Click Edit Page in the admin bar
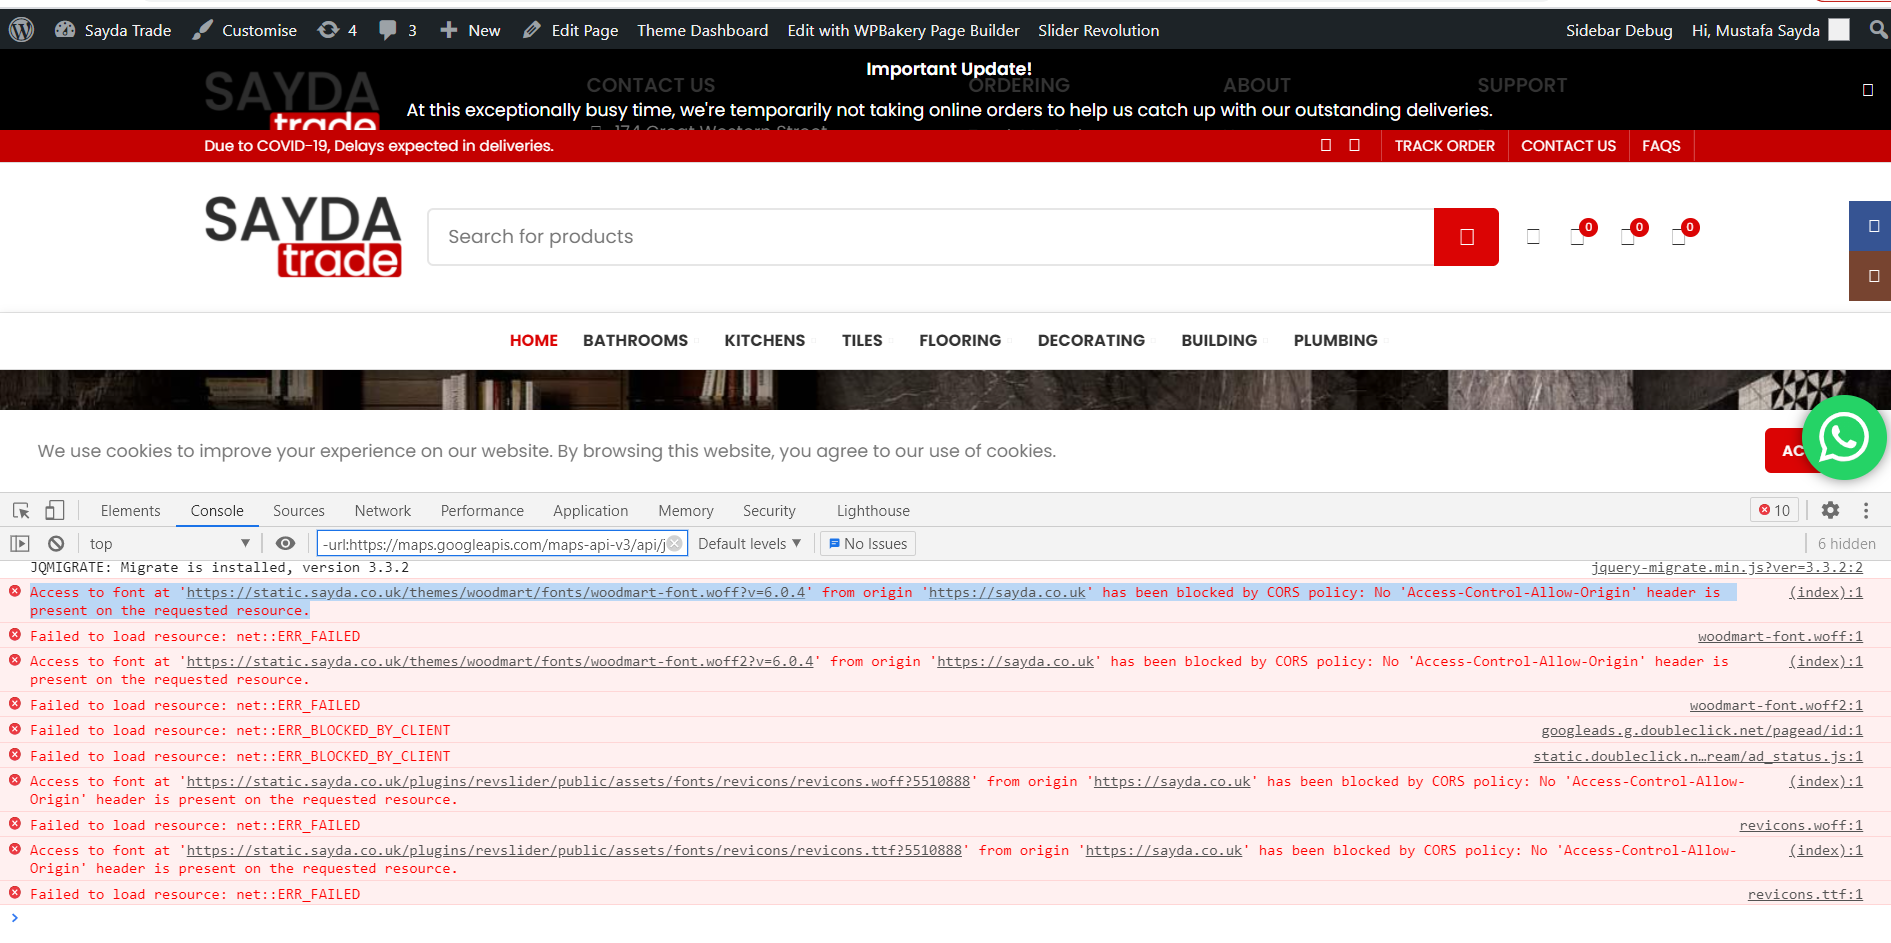Viewport: 1891px width, 943px height. [571, 30]
